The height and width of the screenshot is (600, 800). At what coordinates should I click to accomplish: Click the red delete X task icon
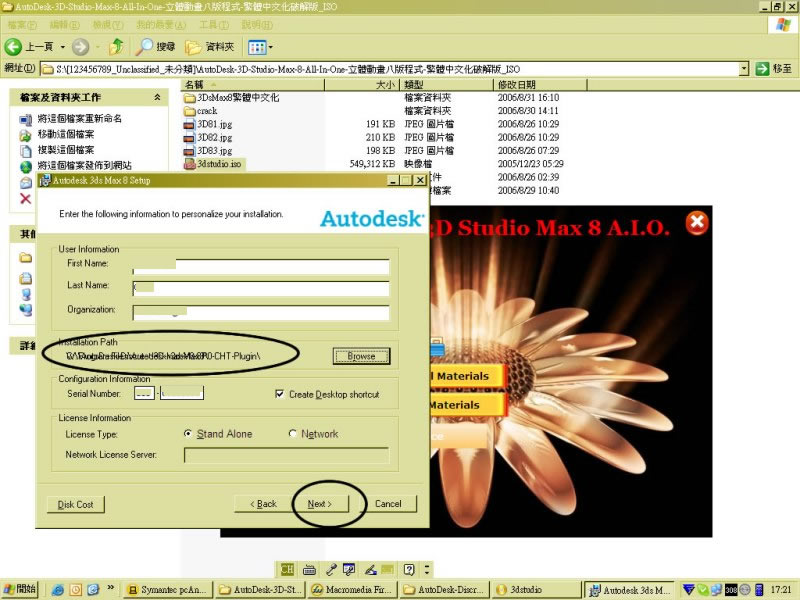point(26,198)
